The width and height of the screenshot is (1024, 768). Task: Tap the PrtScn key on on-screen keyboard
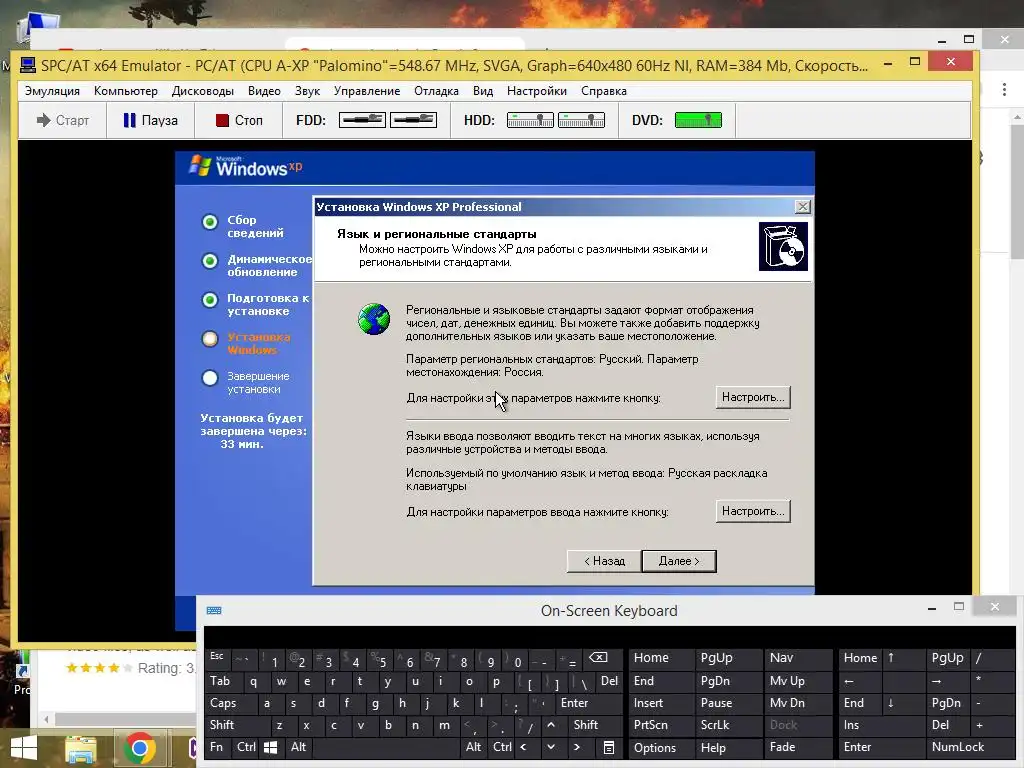tap(662, 725)
